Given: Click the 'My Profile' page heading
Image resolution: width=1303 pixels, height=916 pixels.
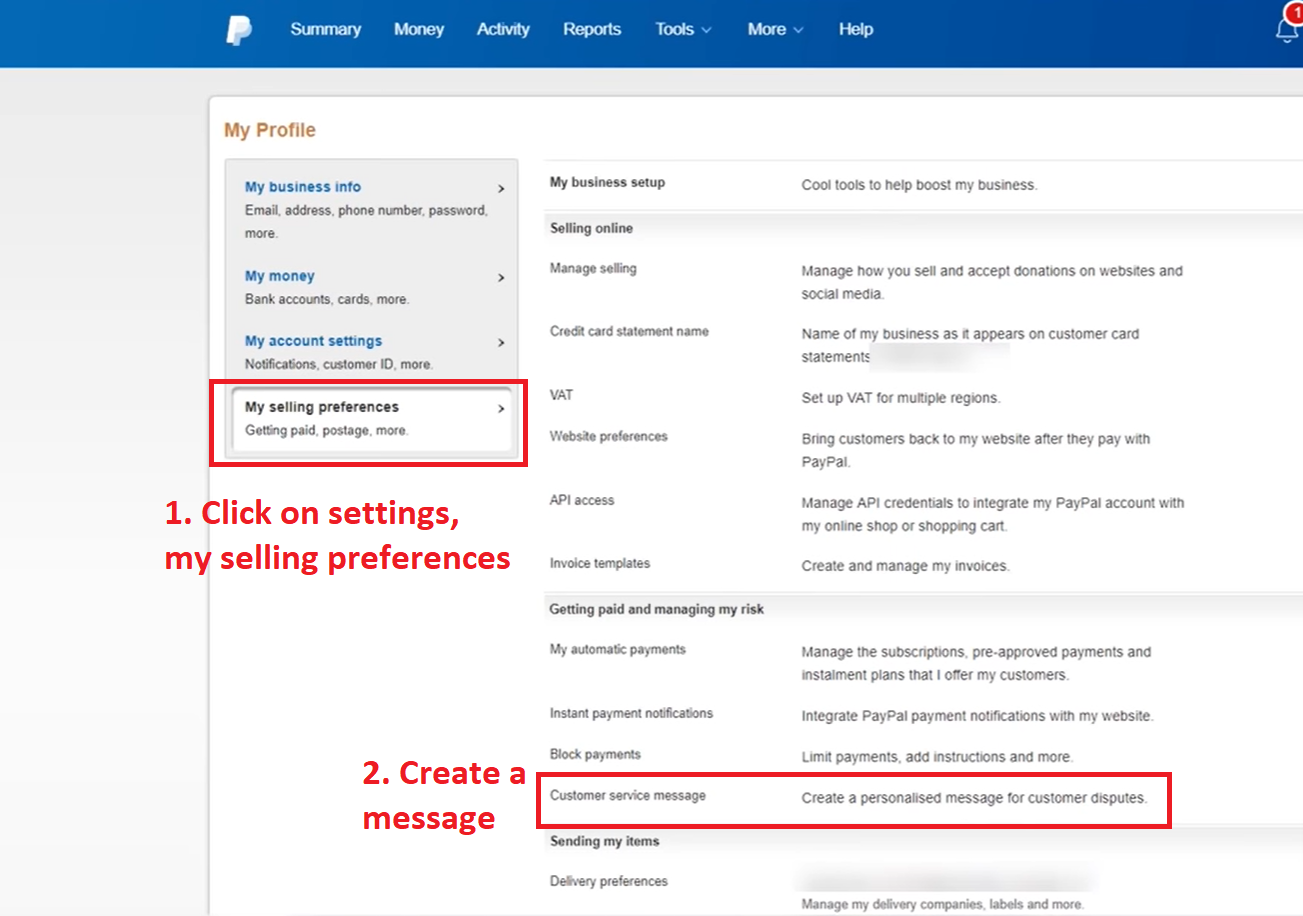Looking at the screenshot, I should click(270, 130).
